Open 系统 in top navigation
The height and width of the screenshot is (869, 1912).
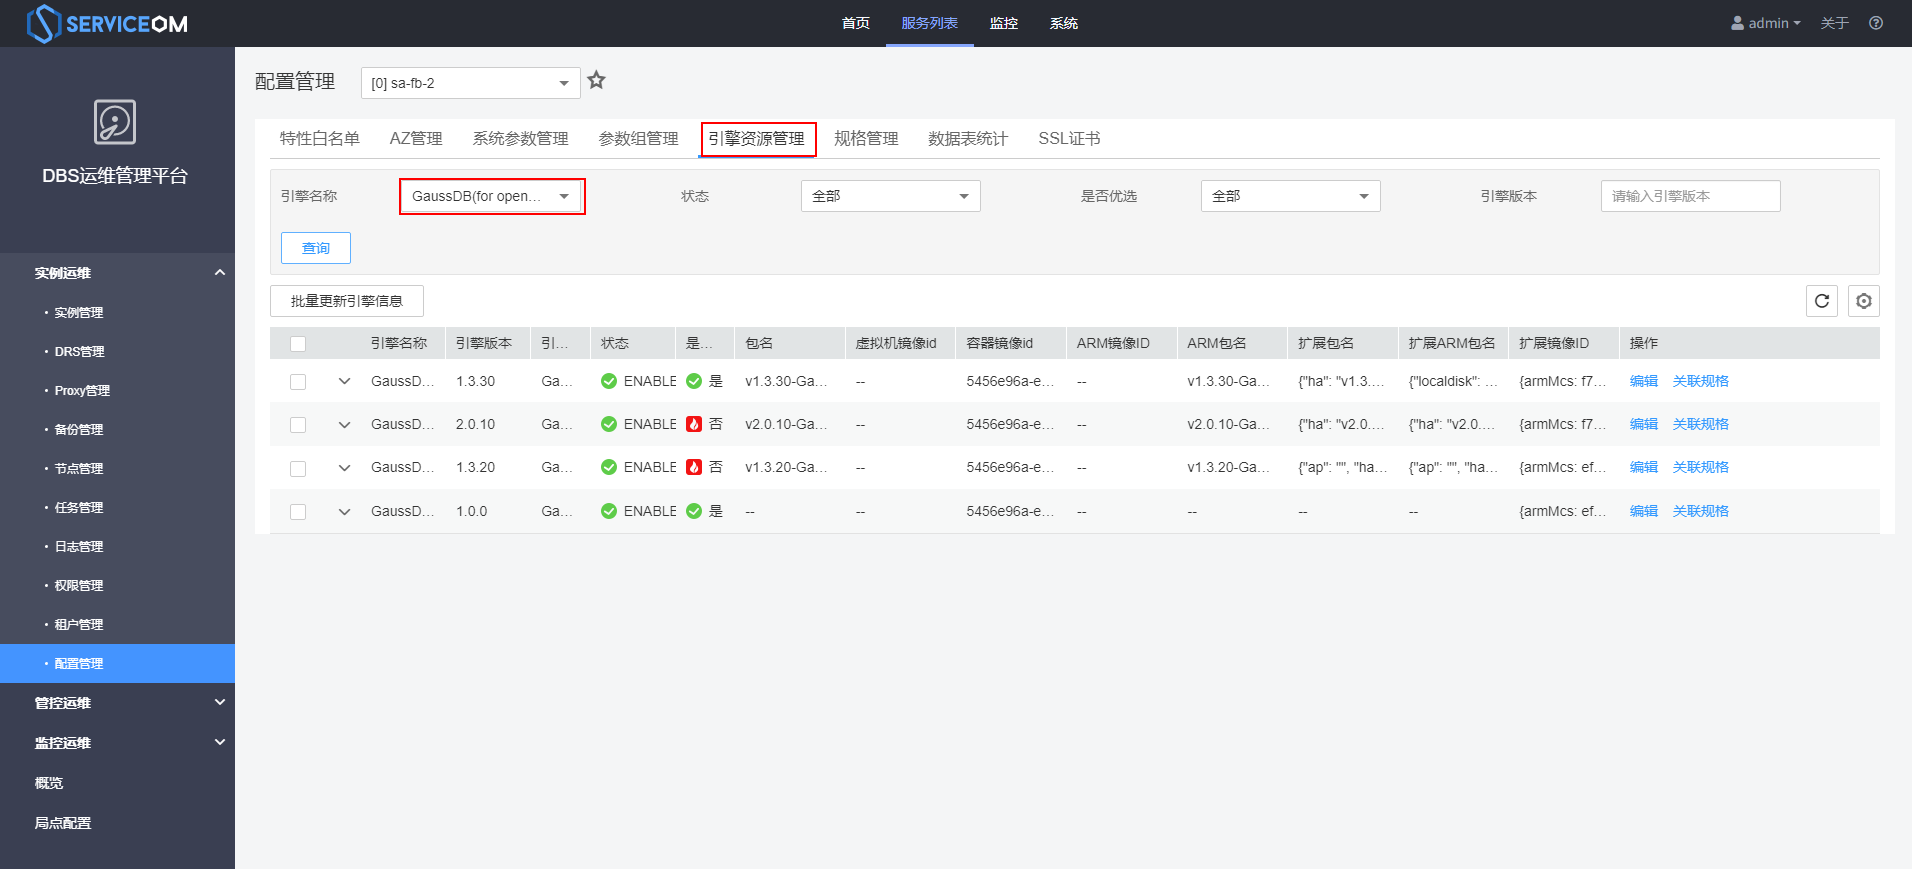pyautogui.click(x=1064, y=23)
